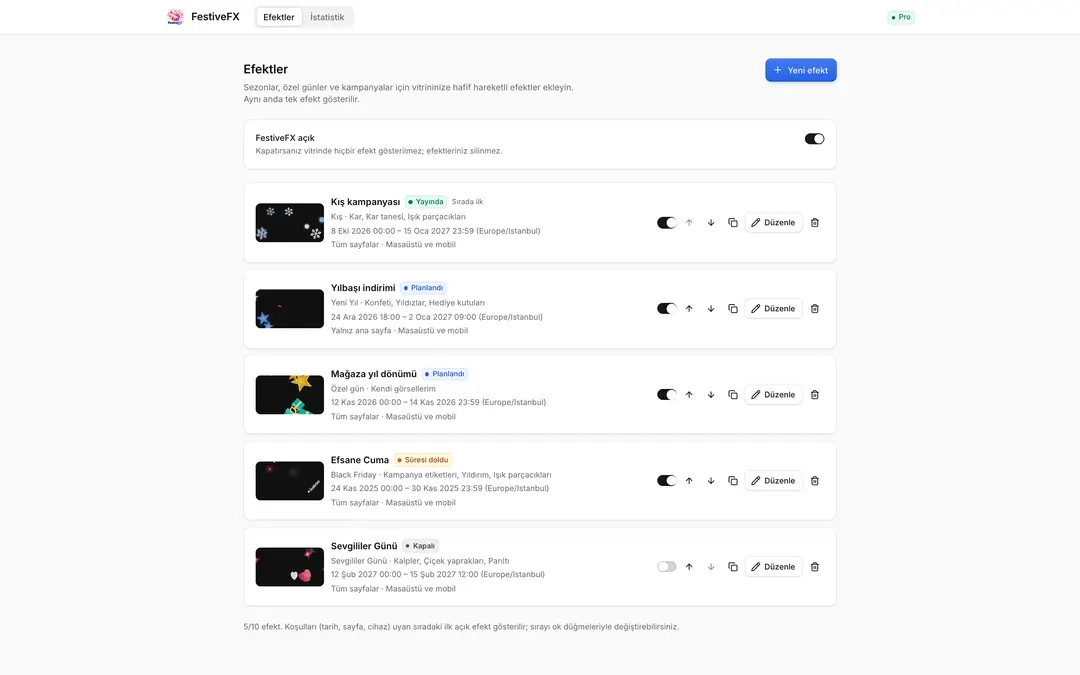Duplicate the Kış kampanyası effect

coord(733,222)
